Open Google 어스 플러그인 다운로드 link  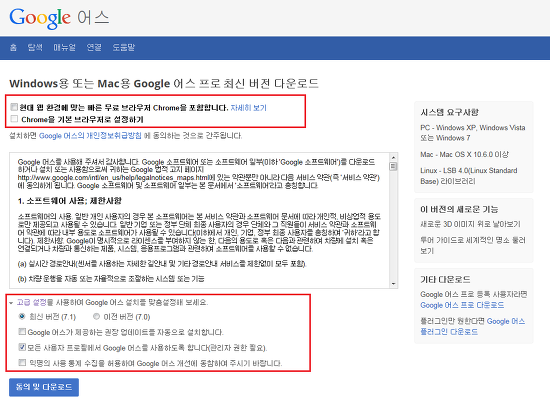(474, 326)
